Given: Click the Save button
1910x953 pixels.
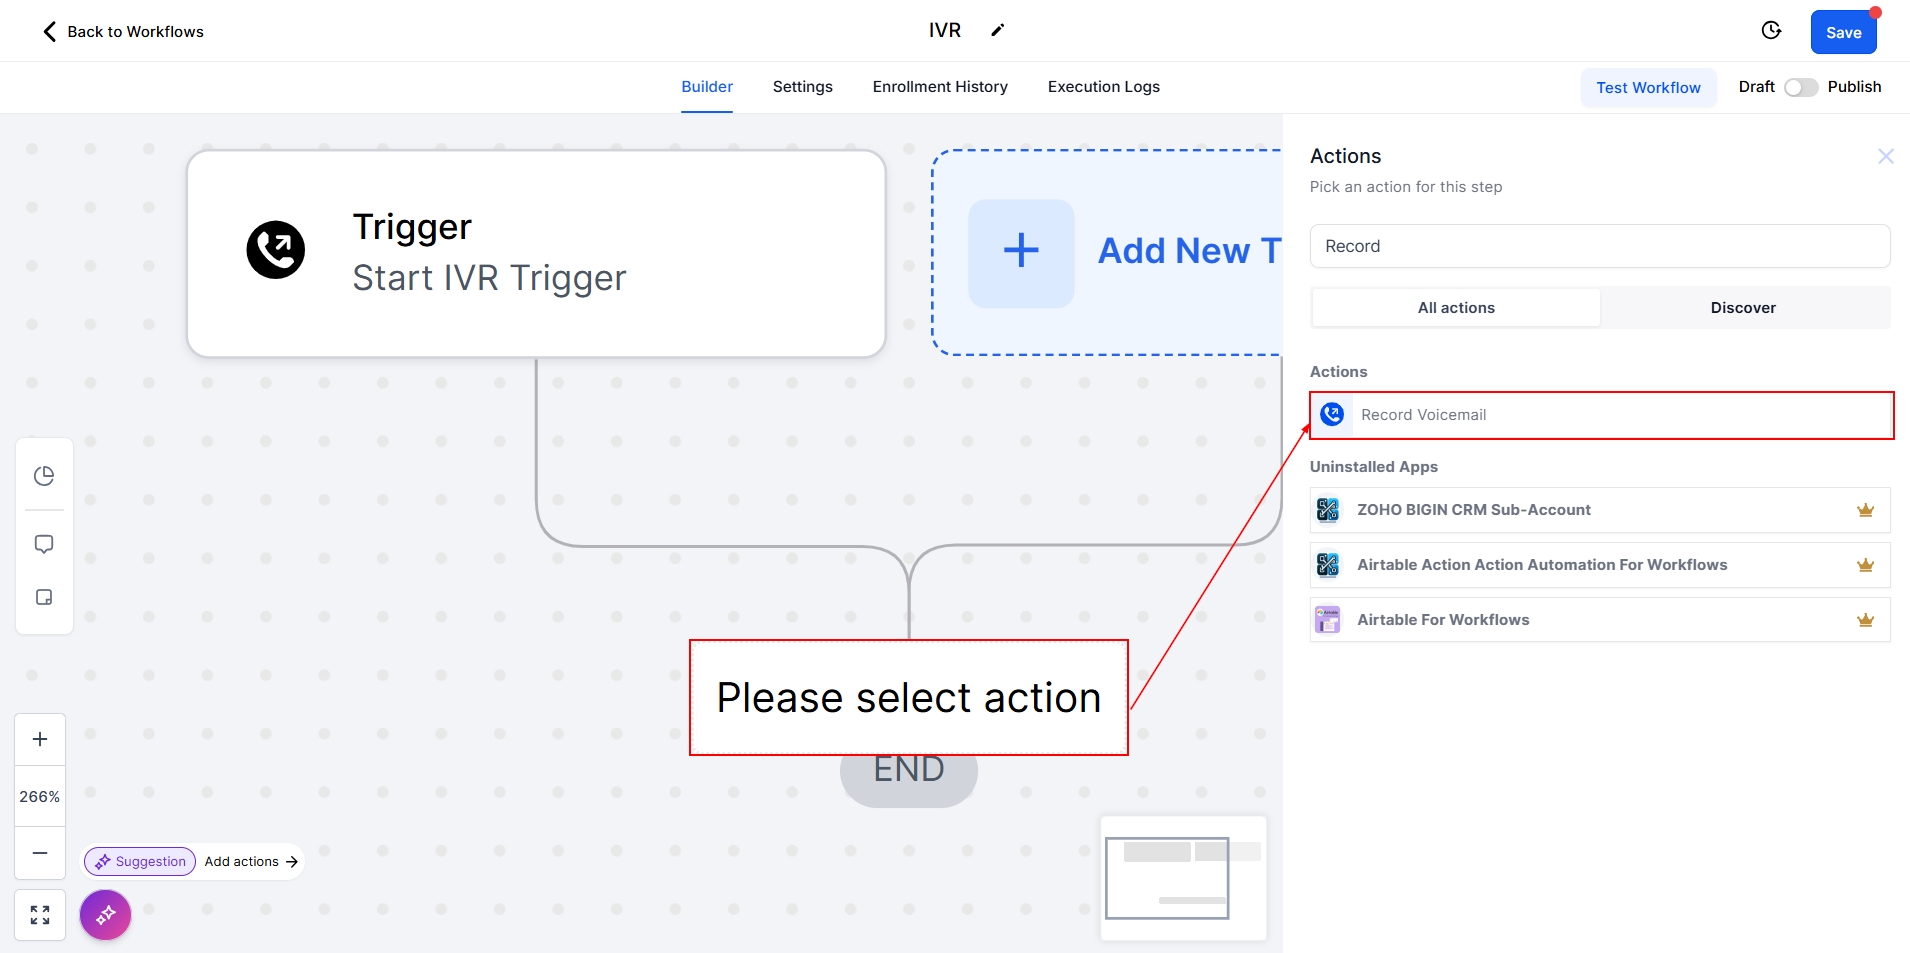Looking at the screenshot, I should pos(1843,32).
